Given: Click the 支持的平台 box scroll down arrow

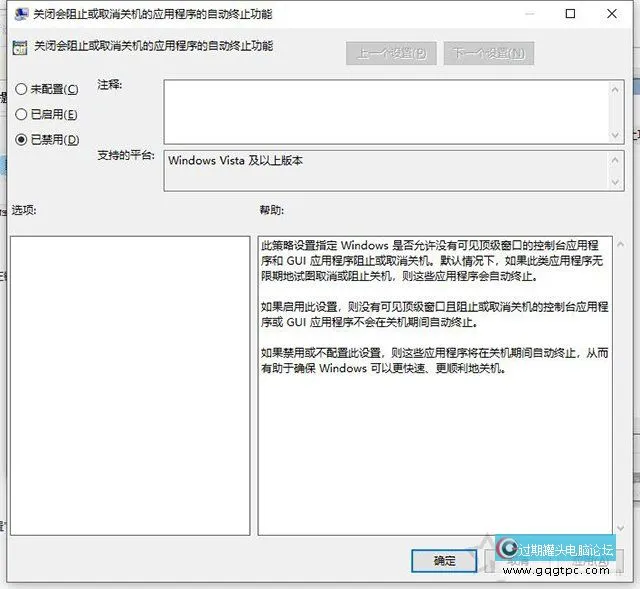Looking at the screenshot, I should 615,182.
